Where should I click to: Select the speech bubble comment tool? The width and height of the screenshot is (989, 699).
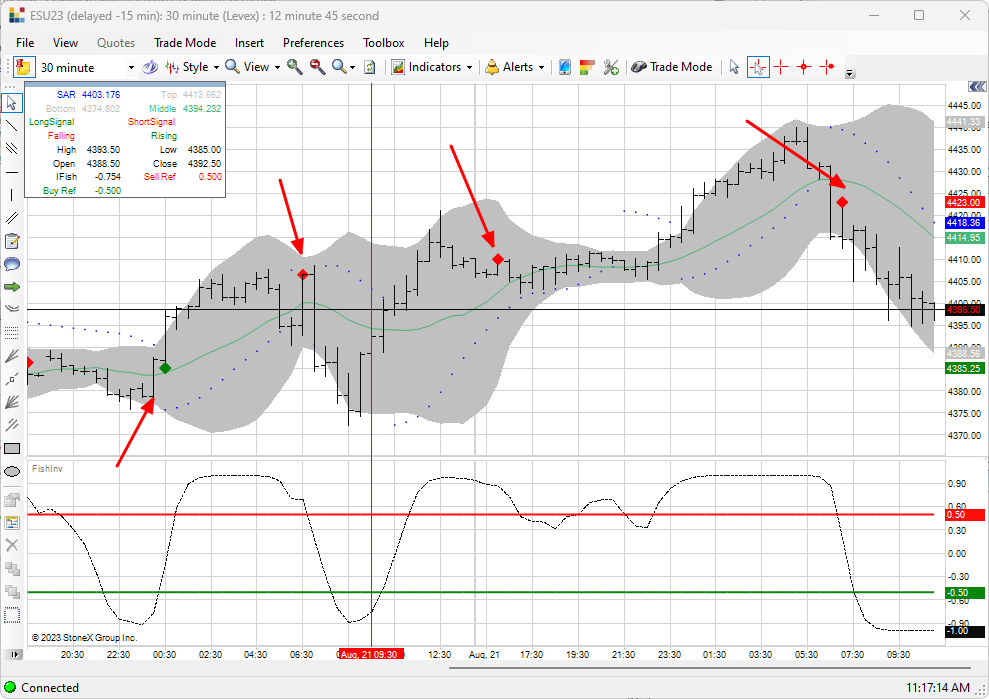[12, 264]
